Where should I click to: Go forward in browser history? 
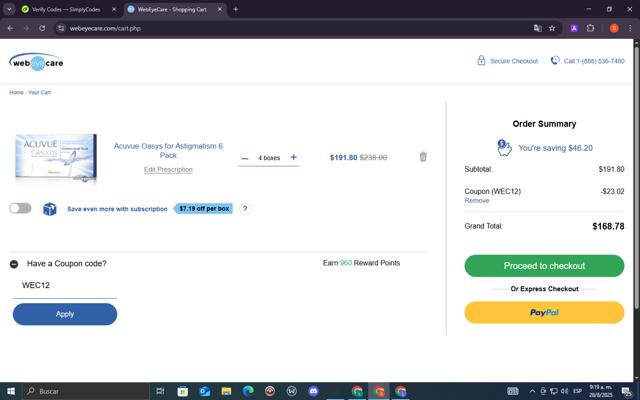pos(26,28)
